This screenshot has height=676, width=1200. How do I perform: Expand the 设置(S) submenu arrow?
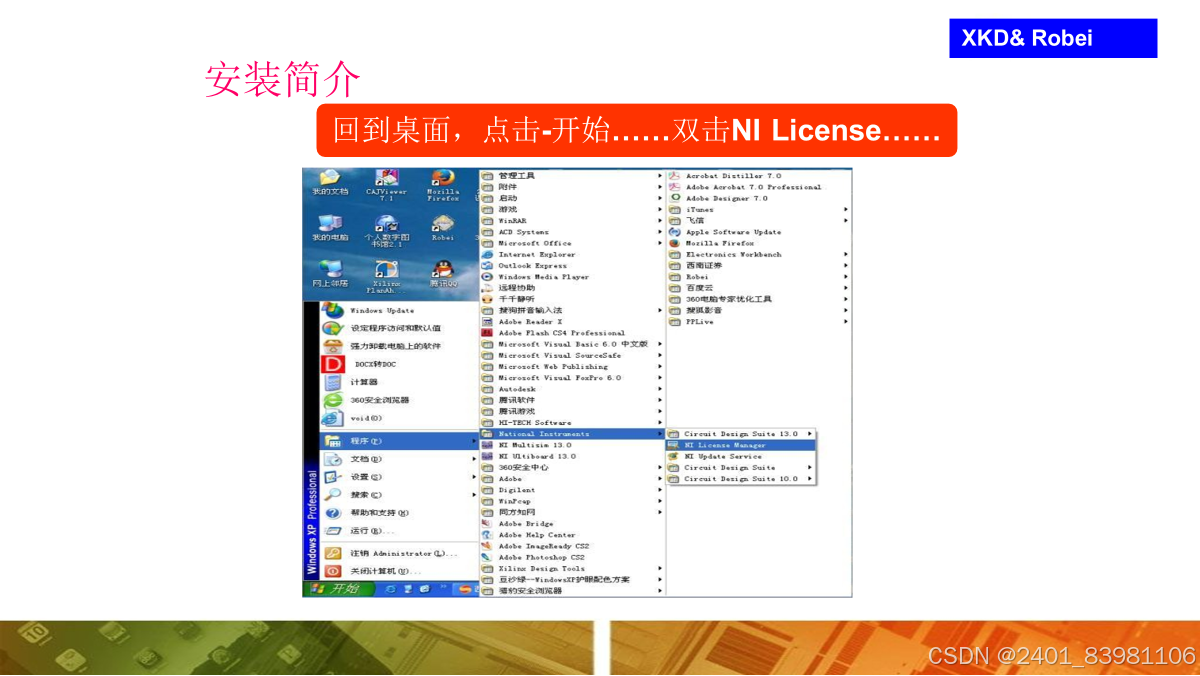[473, 477]
